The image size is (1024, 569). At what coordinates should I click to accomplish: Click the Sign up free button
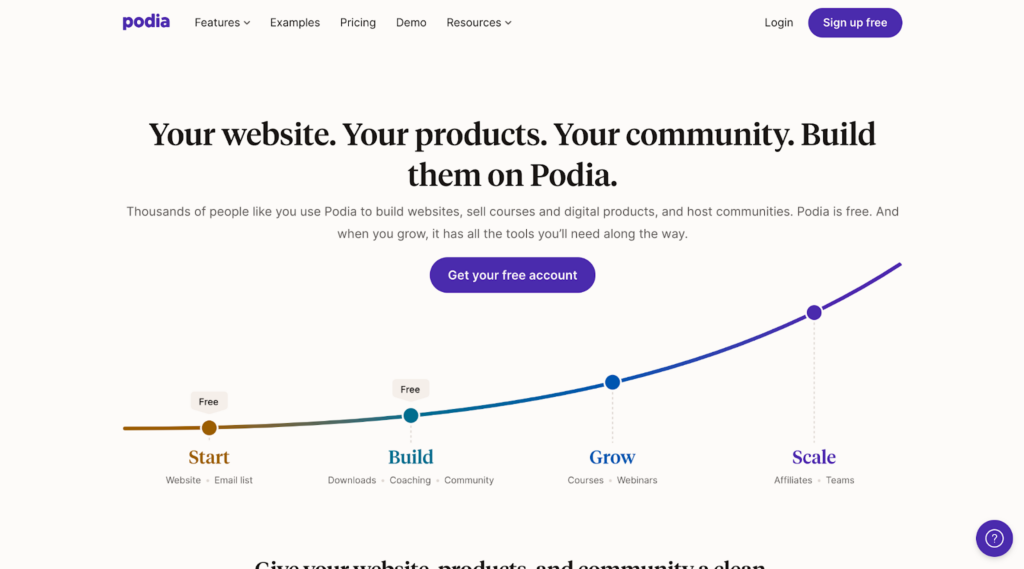click(x=855, y=23)
